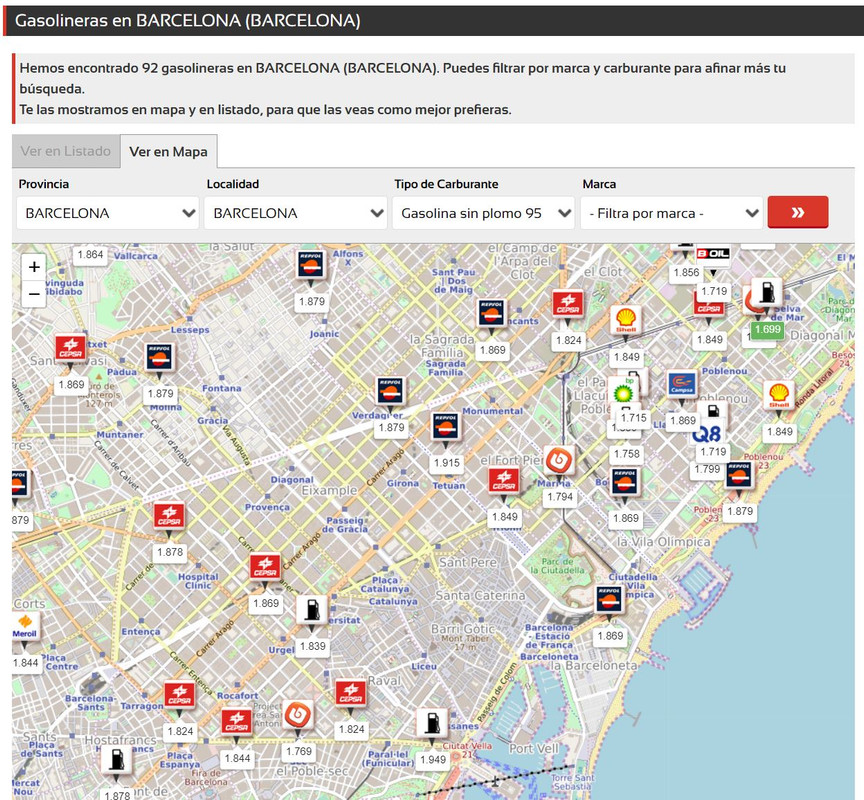The height and width of the screenshot is (800, 864).
Task: Click the BOIL station marker priced 1.719
Action: (713, 254)
